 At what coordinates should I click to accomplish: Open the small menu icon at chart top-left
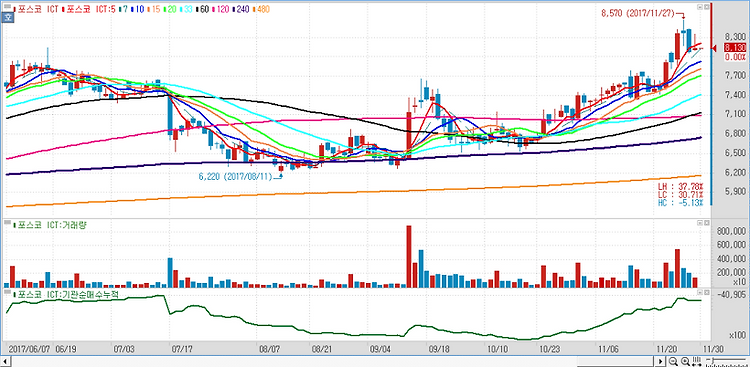click(7, 7)
